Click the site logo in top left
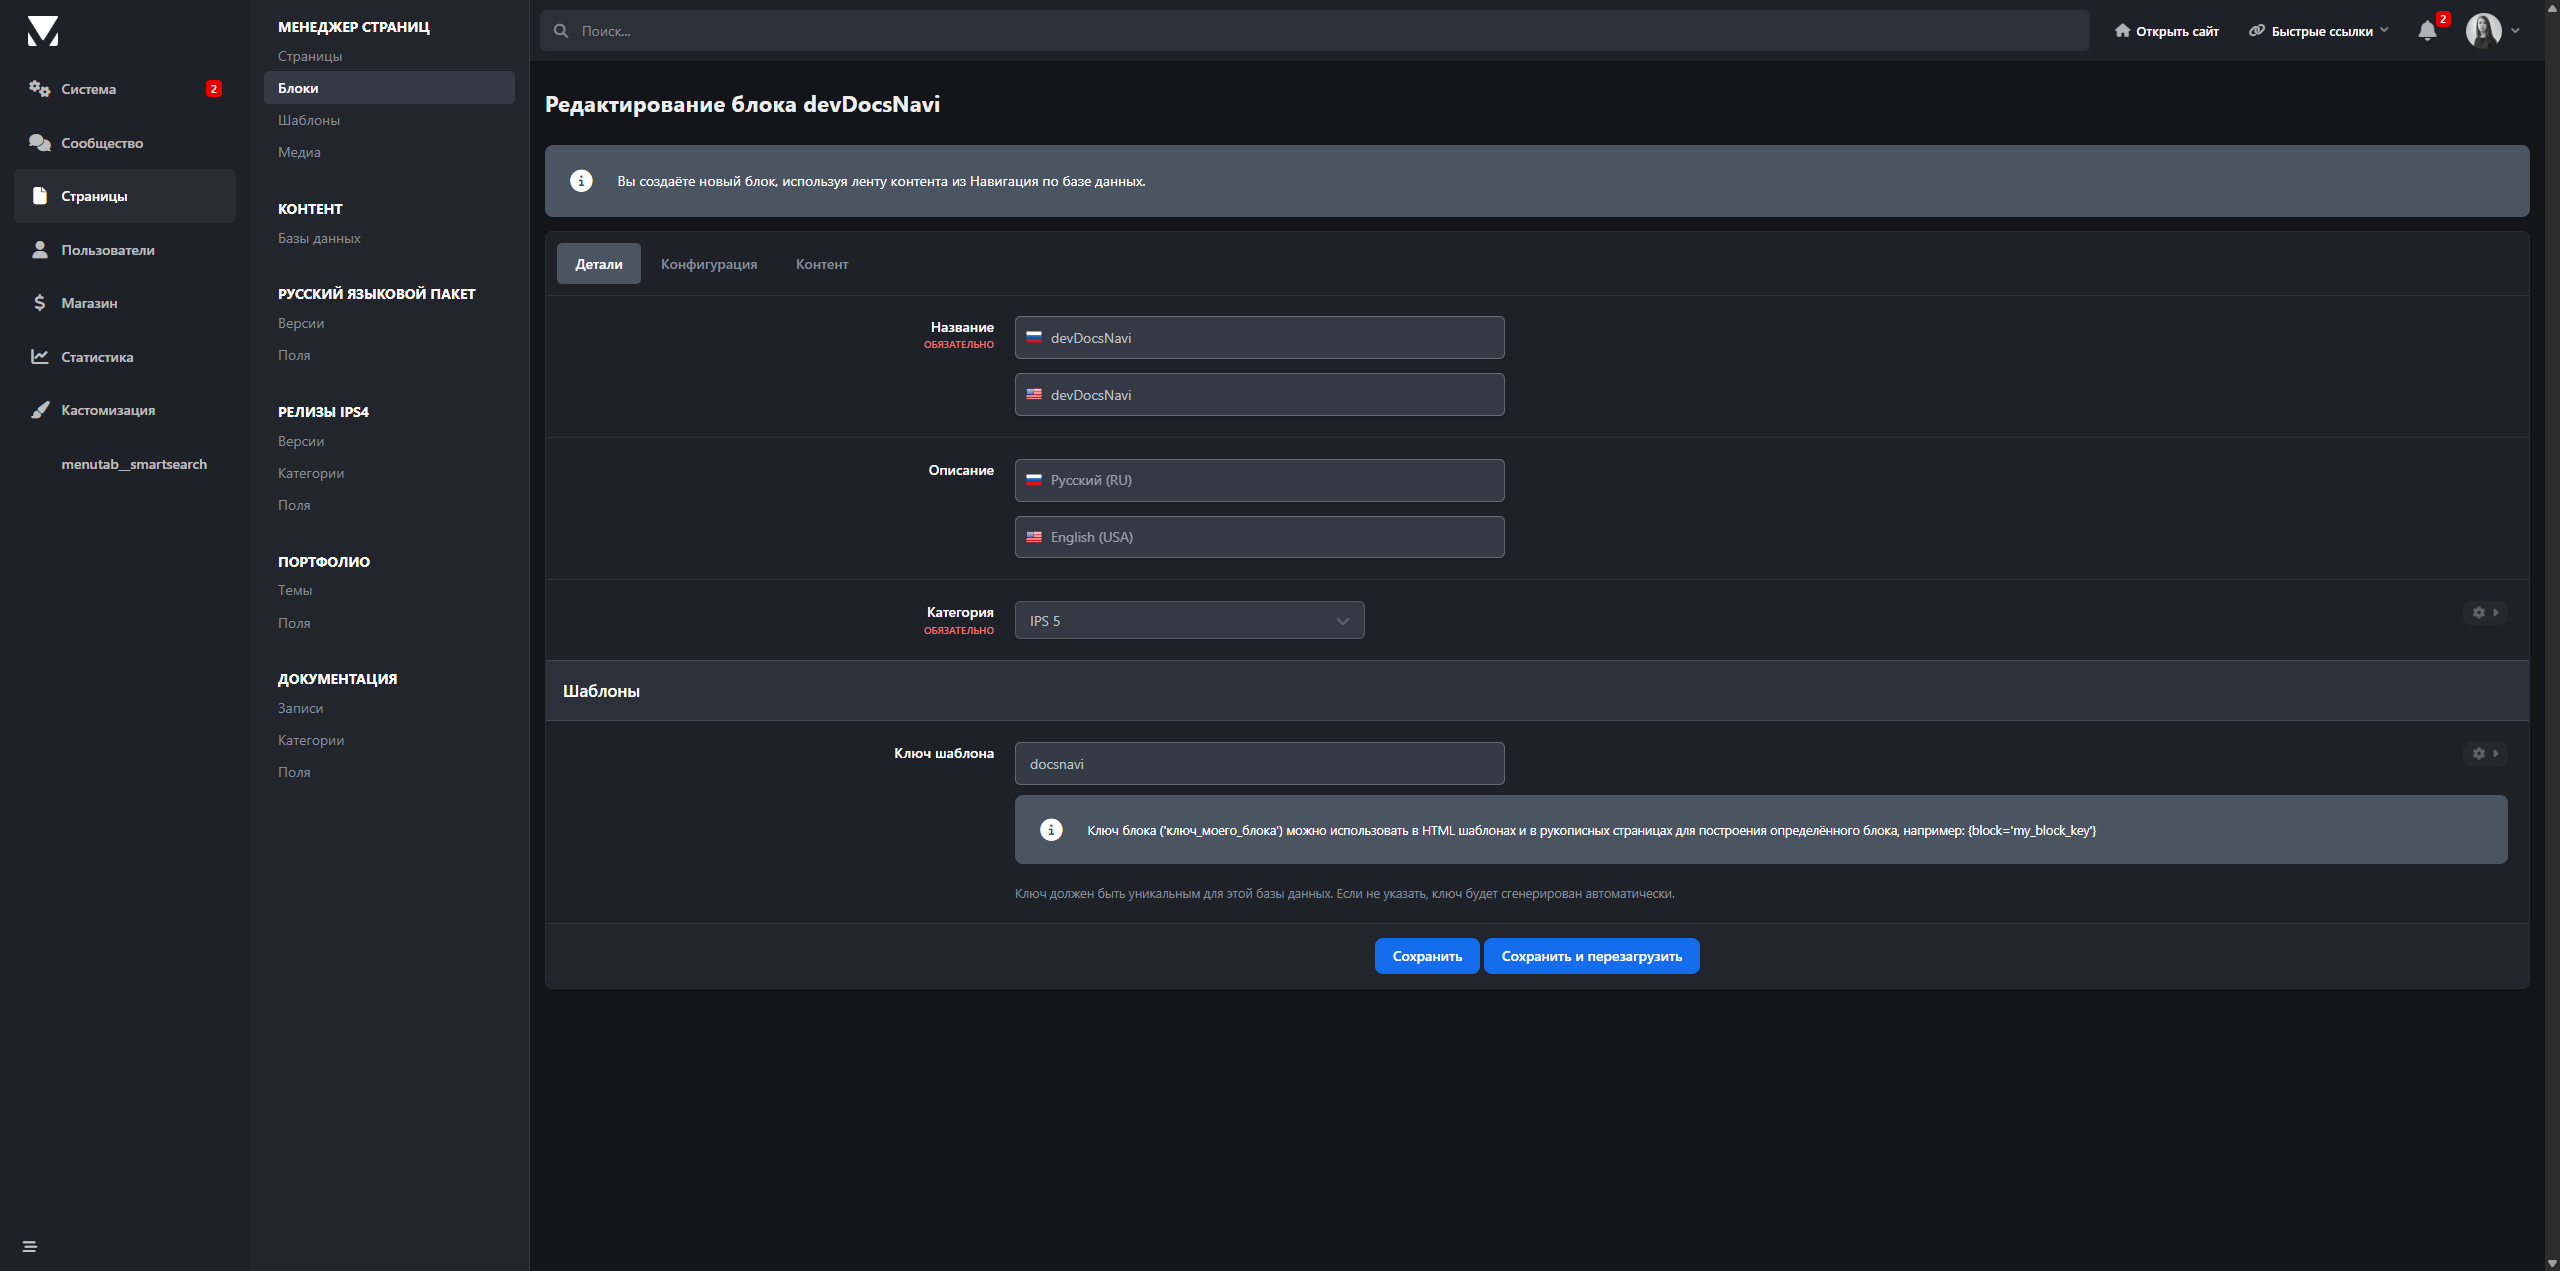The width and height of the screenshot is (2560, 1271). coord(43,31)
